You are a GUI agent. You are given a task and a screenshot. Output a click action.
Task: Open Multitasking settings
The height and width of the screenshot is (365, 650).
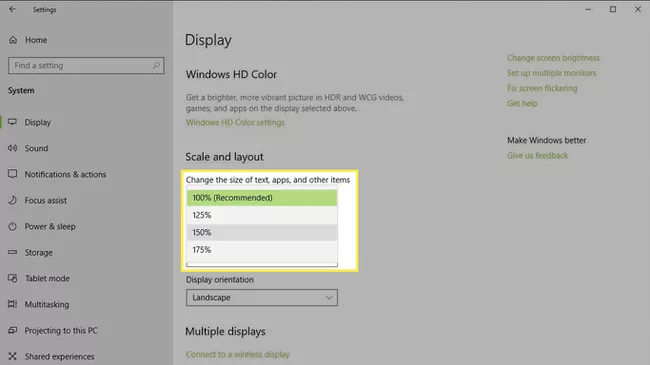47,304
